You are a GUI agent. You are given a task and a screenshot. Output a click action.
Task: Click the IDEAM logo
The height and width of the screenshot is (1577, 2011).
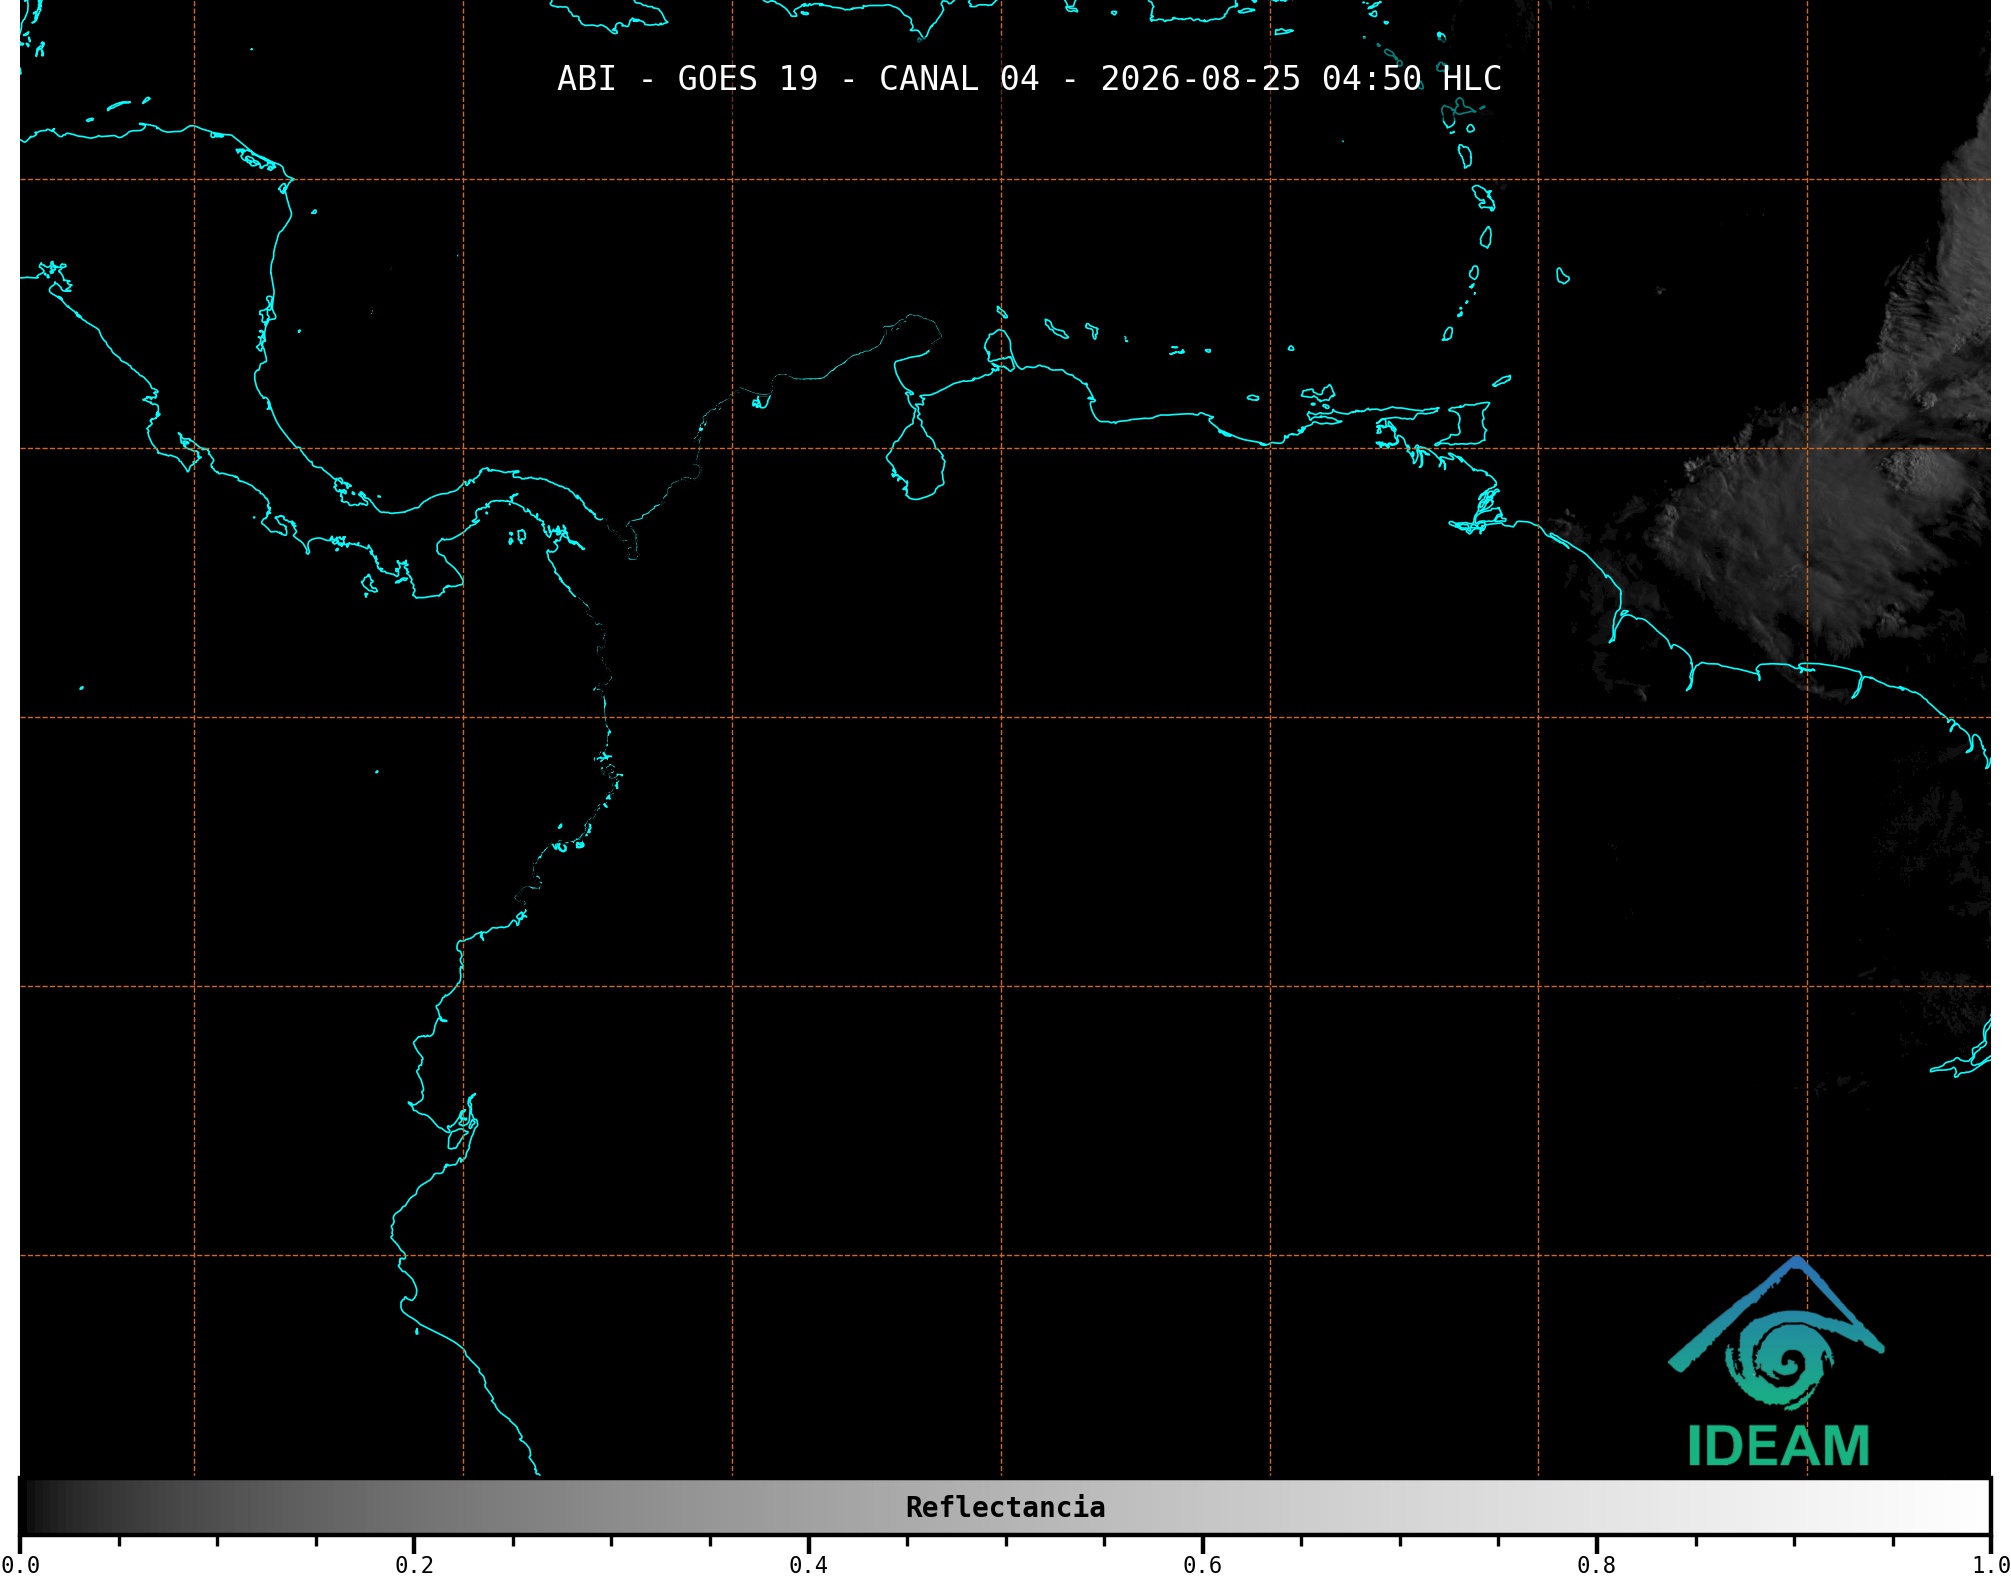[1777, 1362]
